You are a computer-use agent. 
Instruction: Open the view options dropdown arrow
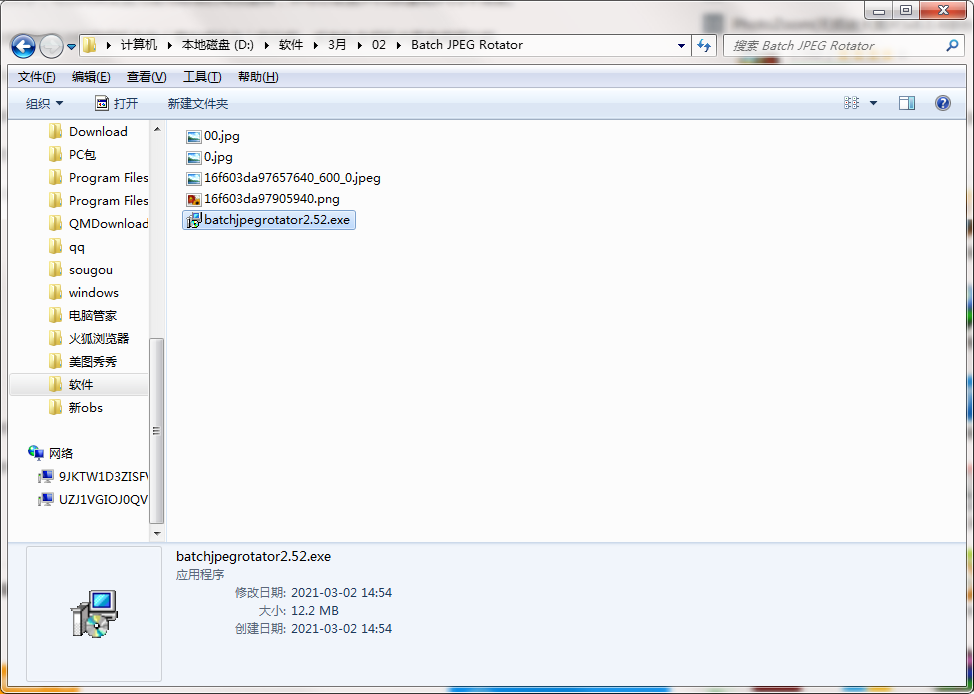coord(873,104)
